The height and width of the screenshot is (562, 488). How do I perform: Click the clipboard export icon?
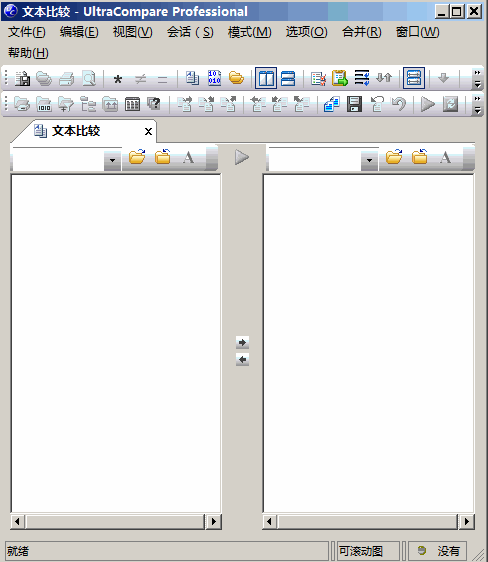pos(340,78)
